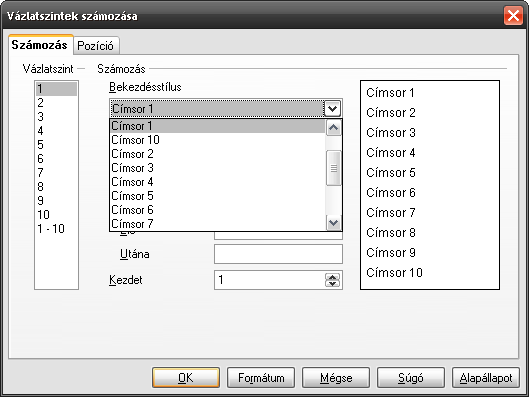Decrease the Kezdet spinner value

click(x=333, y=283)
